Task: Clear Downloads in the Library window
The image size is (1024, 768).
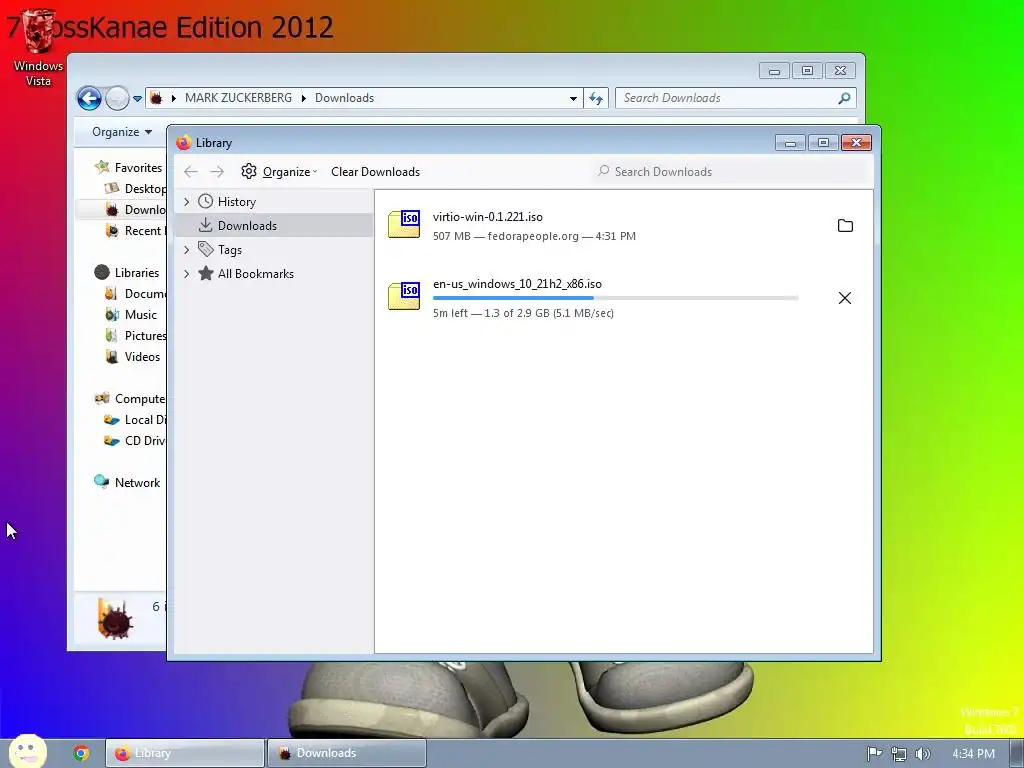Action: pyautogui.click(x=376, y=172)
